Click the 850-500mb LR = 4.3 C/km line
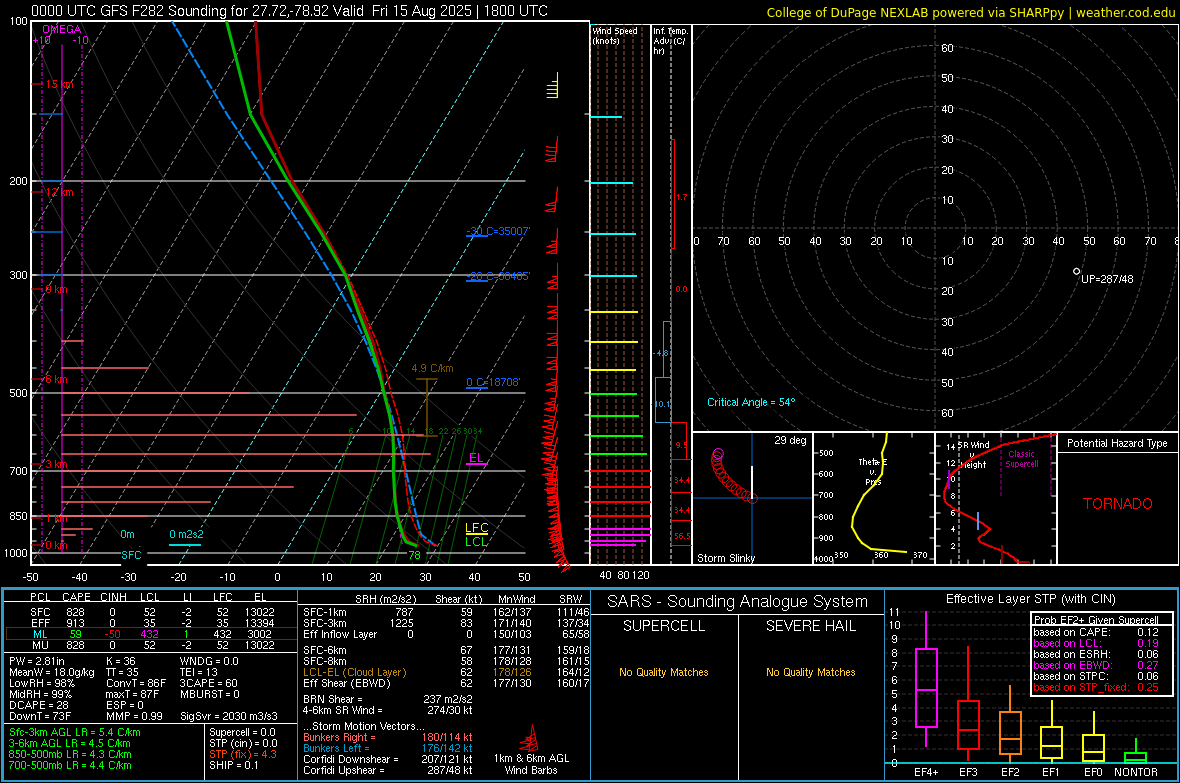Viewport: 1180px width, 783px height. point(70,754)
